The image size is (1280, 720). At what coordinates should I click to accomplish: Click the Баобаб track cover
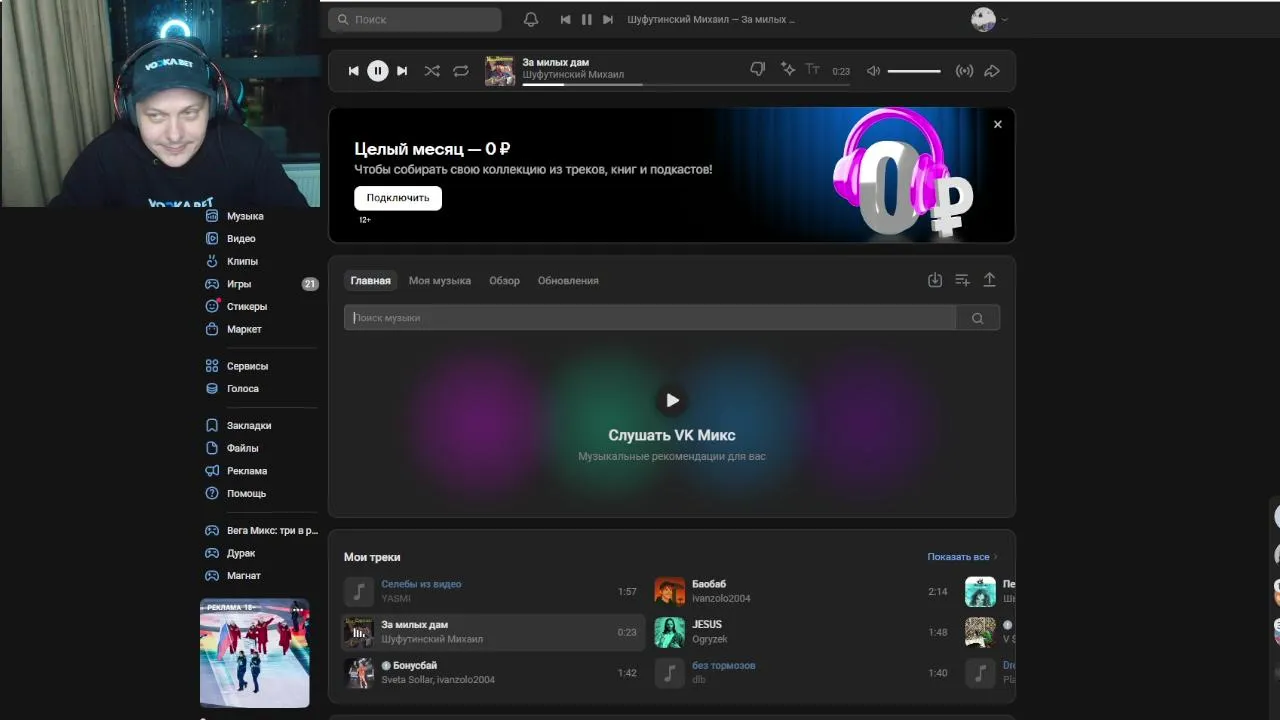pyautogui.click(x=669, y=591)
